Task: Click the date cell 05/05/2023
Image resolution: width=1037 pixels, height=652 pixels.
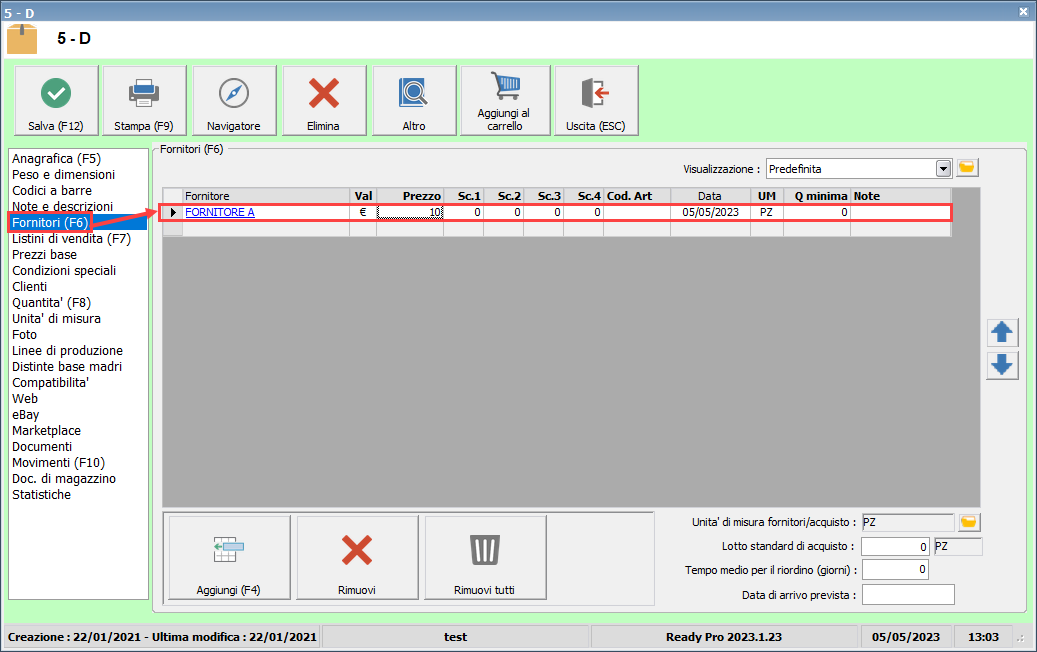Action: pos(710,212)
